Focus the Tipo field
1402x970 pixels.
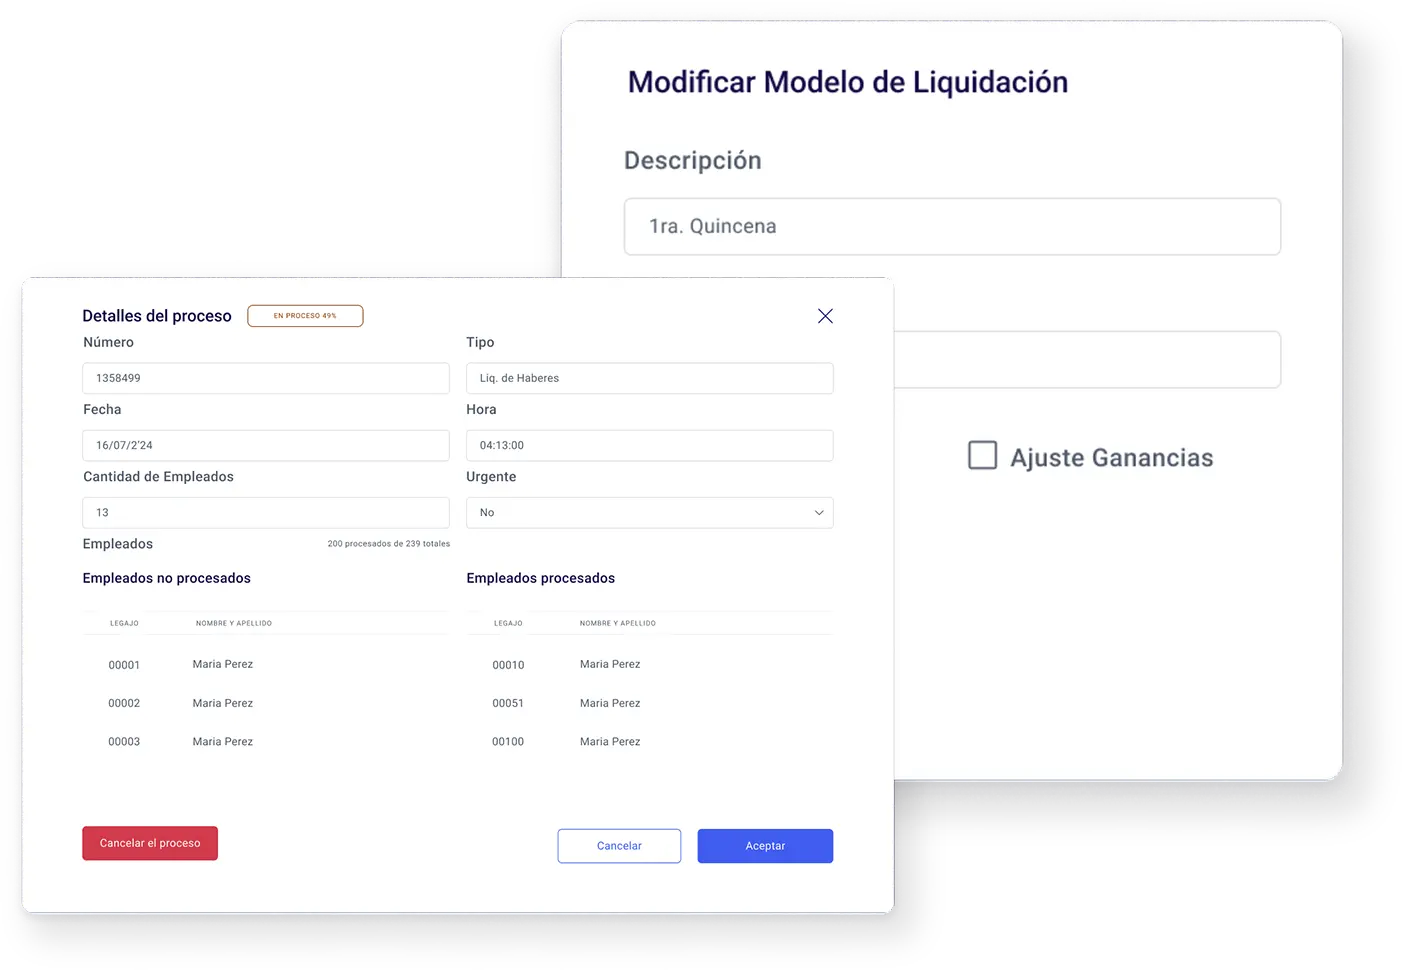pyautogui.click(x=649, y=378)
